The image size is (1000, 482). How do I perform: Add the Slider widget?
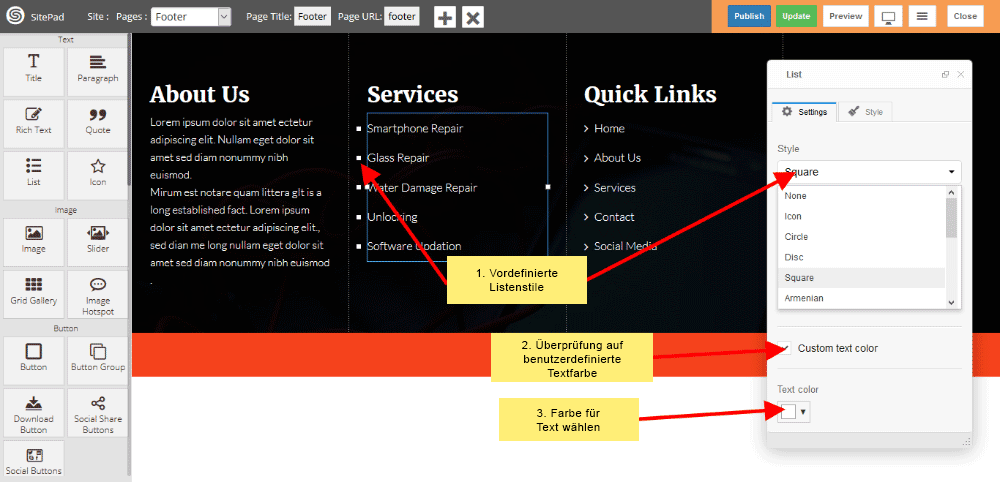tap(98, 242)
